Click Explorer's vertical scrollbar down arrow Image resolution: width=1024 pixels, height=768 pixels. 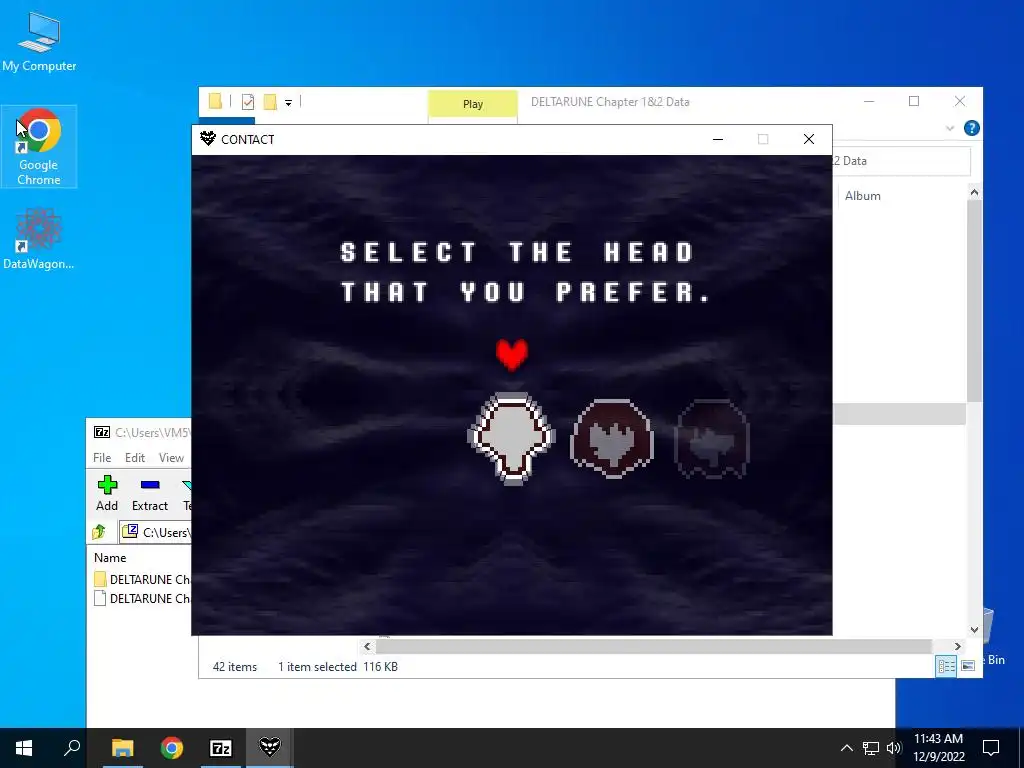pyautogui.click(x=974, y=630)
